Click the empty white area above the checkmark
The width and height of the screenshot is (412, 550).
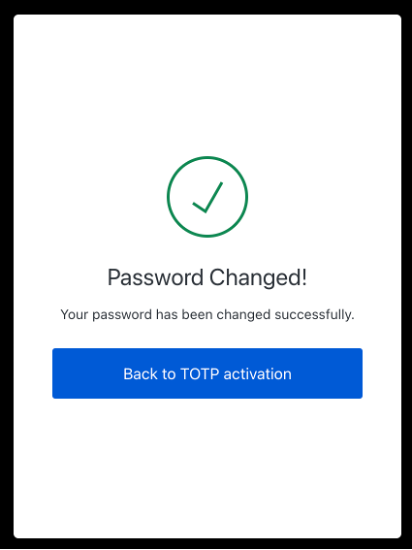(207, 84)
